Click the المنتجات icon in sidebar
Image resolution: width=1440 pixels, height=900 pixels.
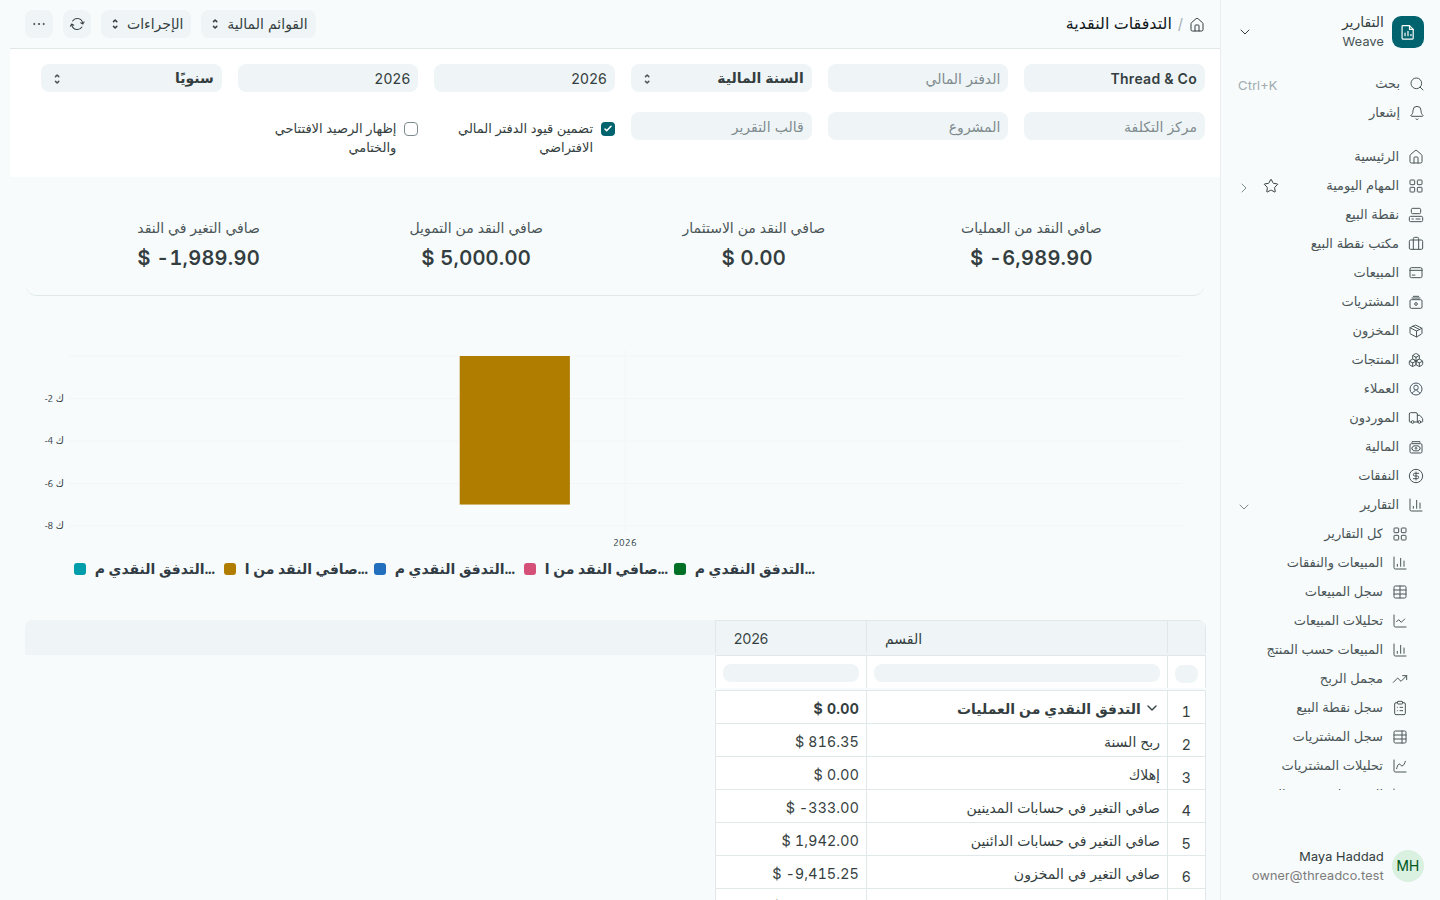click(1416, 360)
